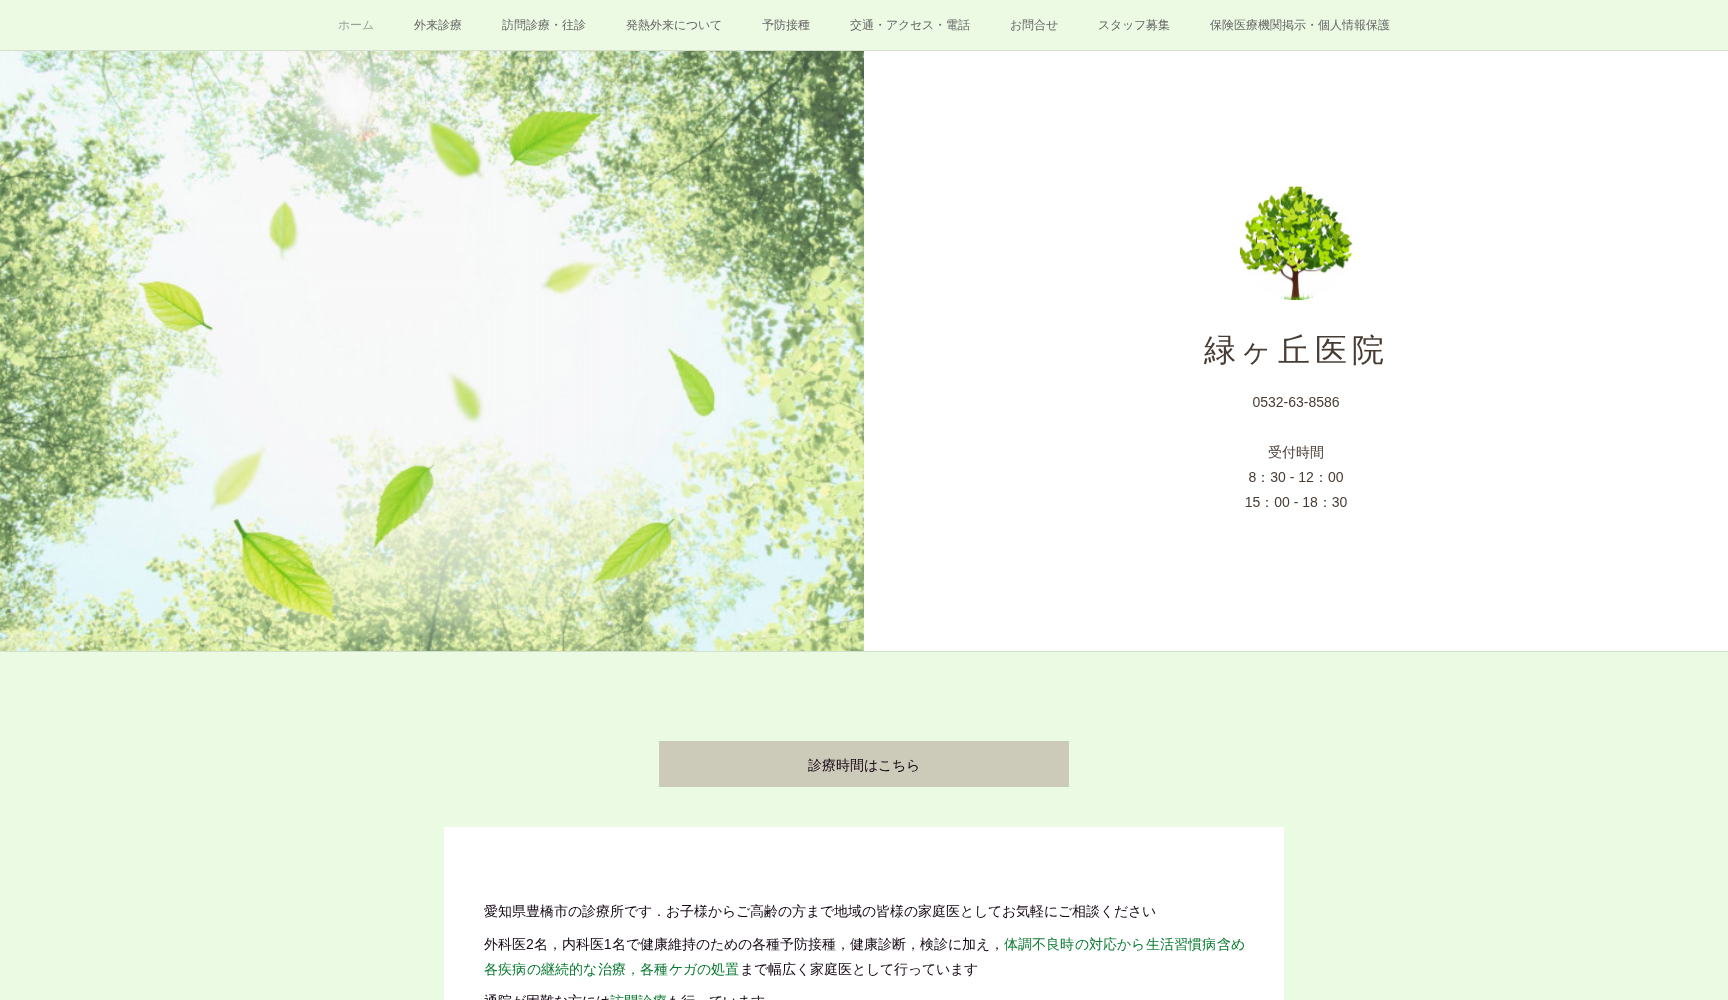This screenshot has width=1728, height=1000.
Task: Select 外来診療 in the navigation bar
Action: tap(438, 25)
